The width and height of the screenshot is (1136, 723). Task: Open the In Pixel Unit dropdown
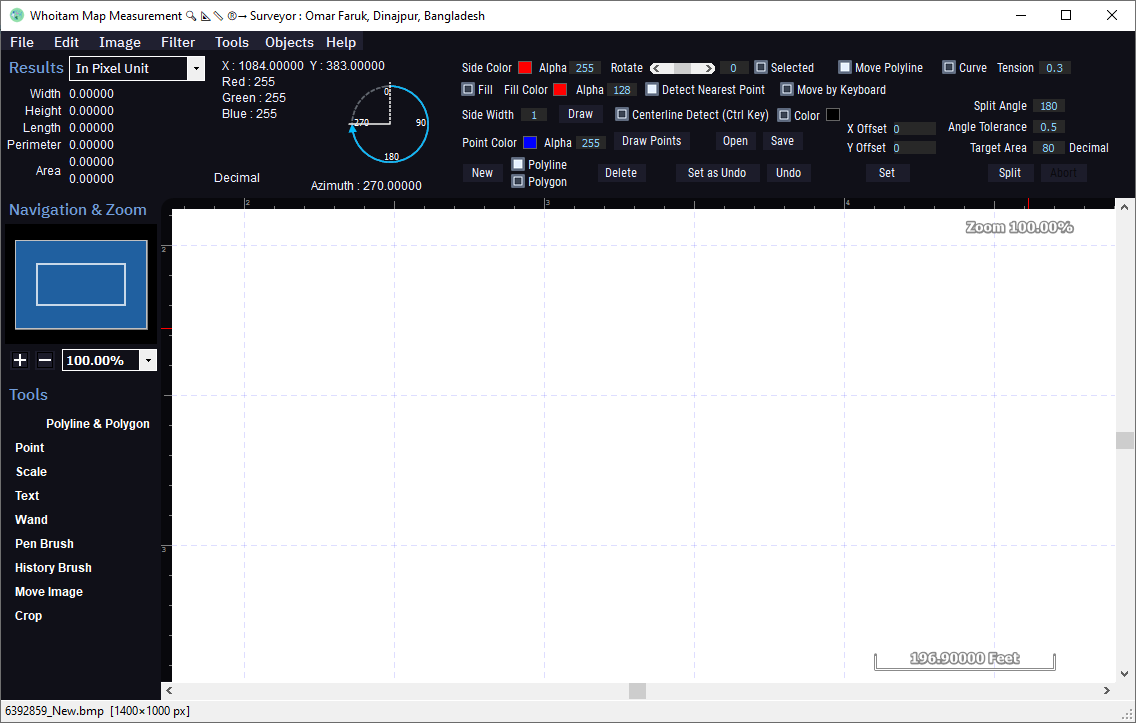click(196, 69)
